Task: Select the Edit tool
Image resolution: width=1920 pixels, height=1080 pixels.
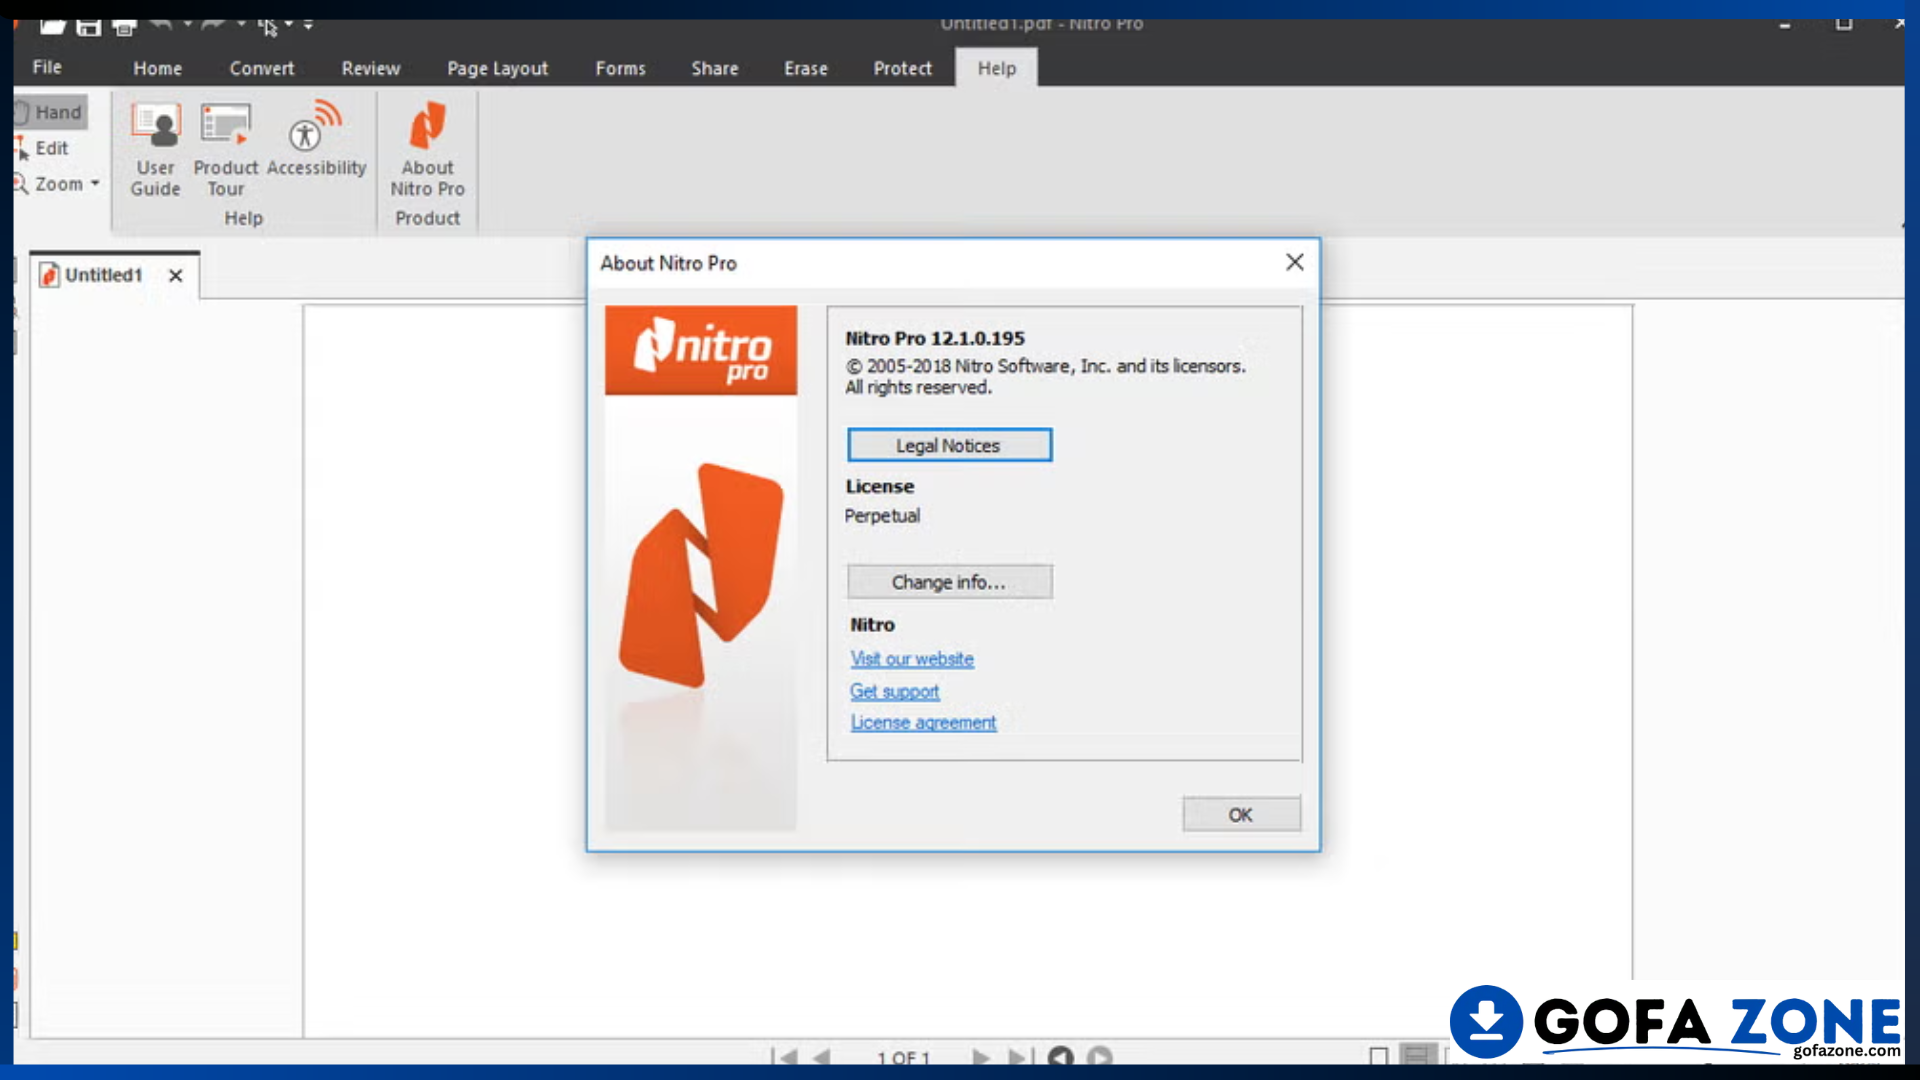Action: [42, 148]
